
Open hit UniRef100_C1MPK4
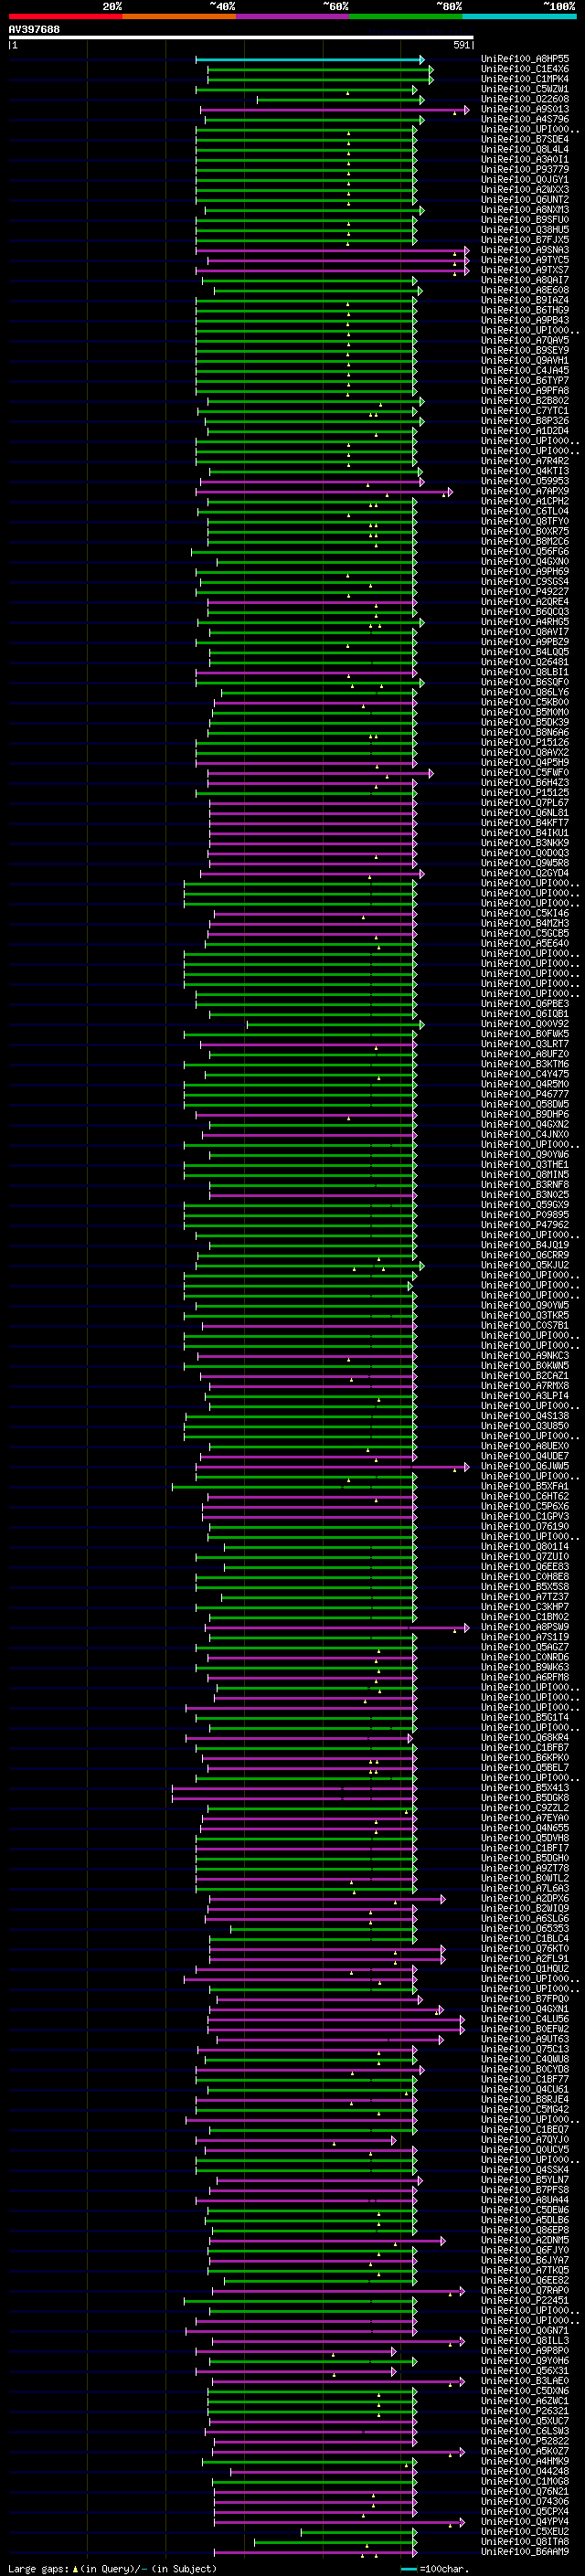[x=525, y=79]
